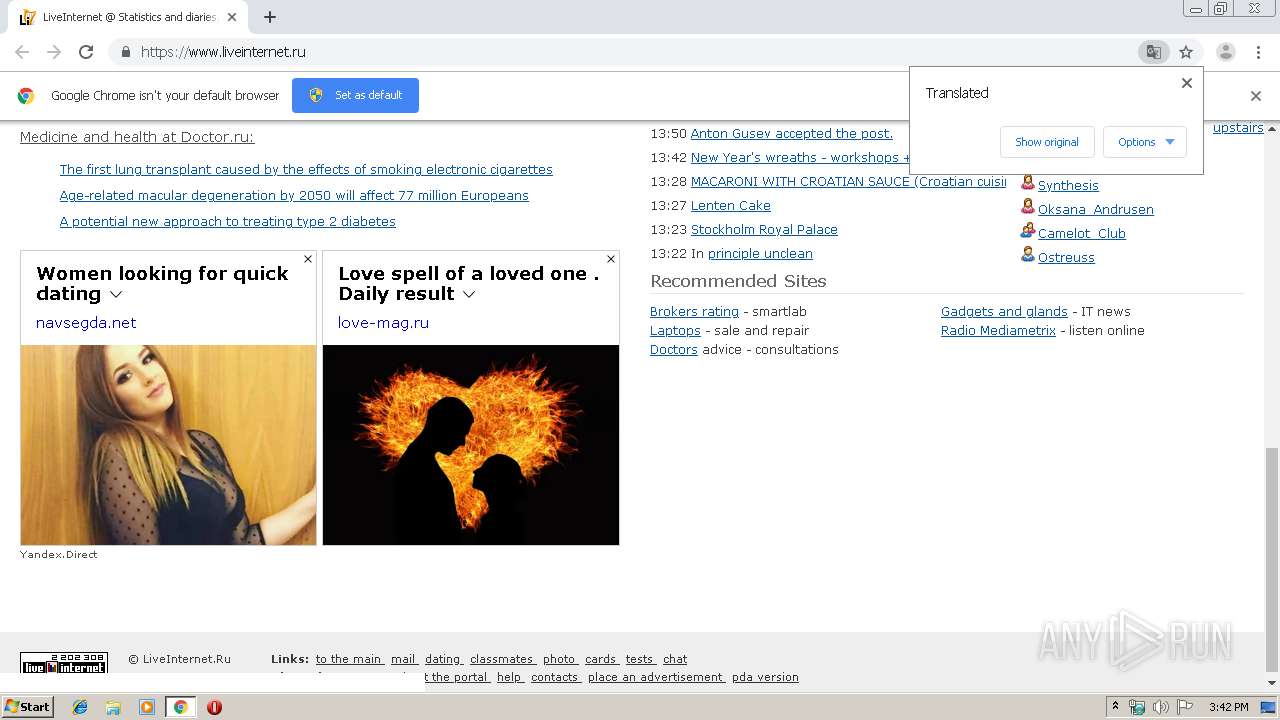
Task: Open the Laptops recommended site link
Action: (x=675, y=330)
